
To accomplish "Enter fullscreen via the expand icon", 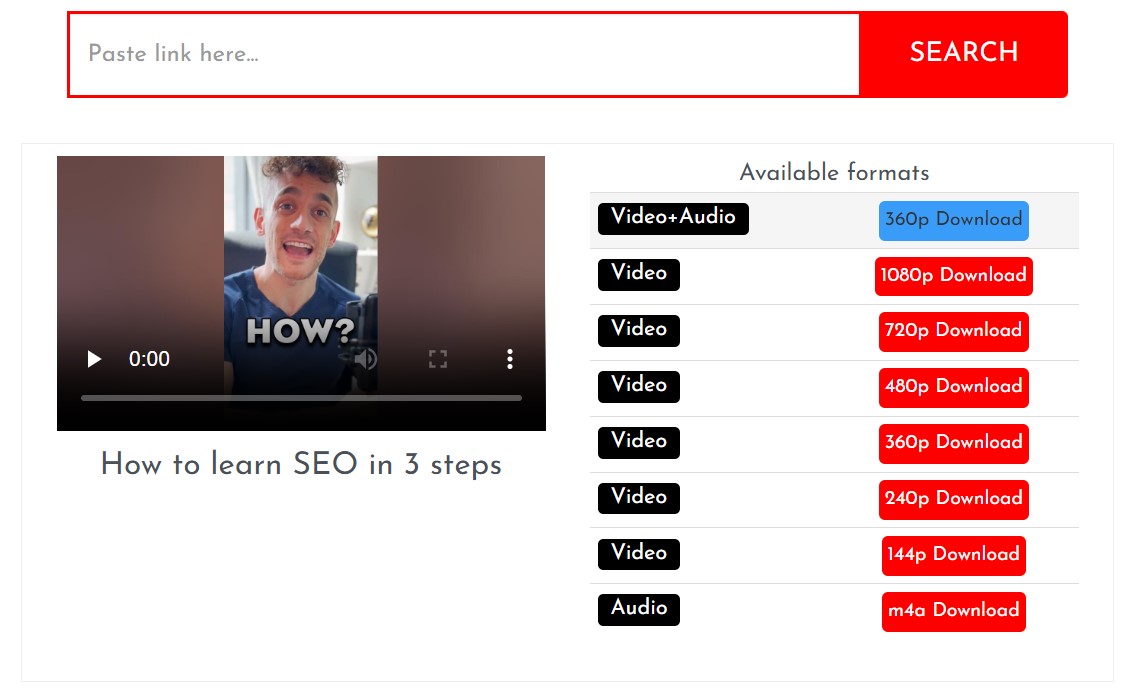I will (438, 358).
